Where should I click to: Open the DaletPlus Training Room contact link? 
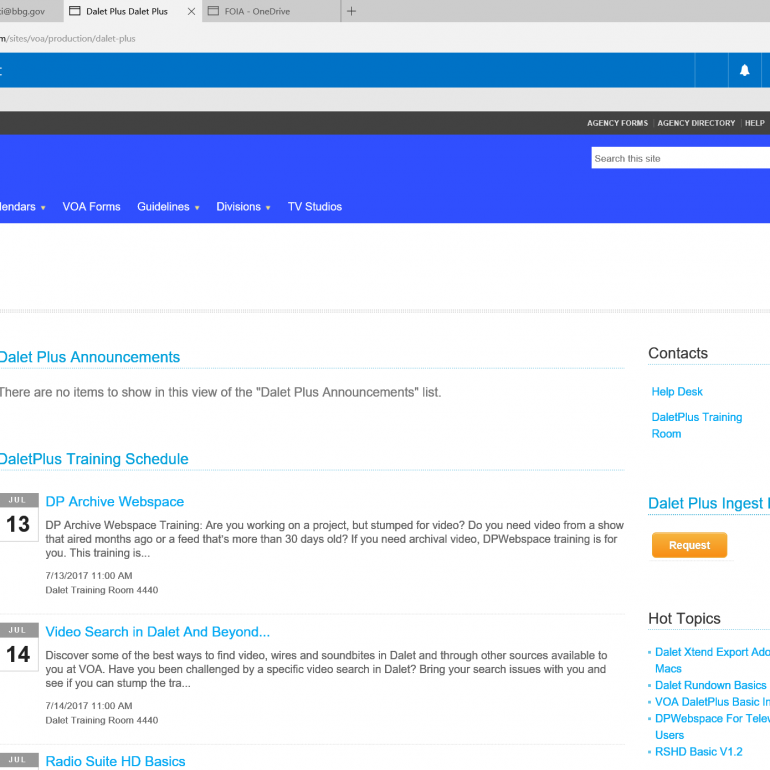(x=696, y=425)
